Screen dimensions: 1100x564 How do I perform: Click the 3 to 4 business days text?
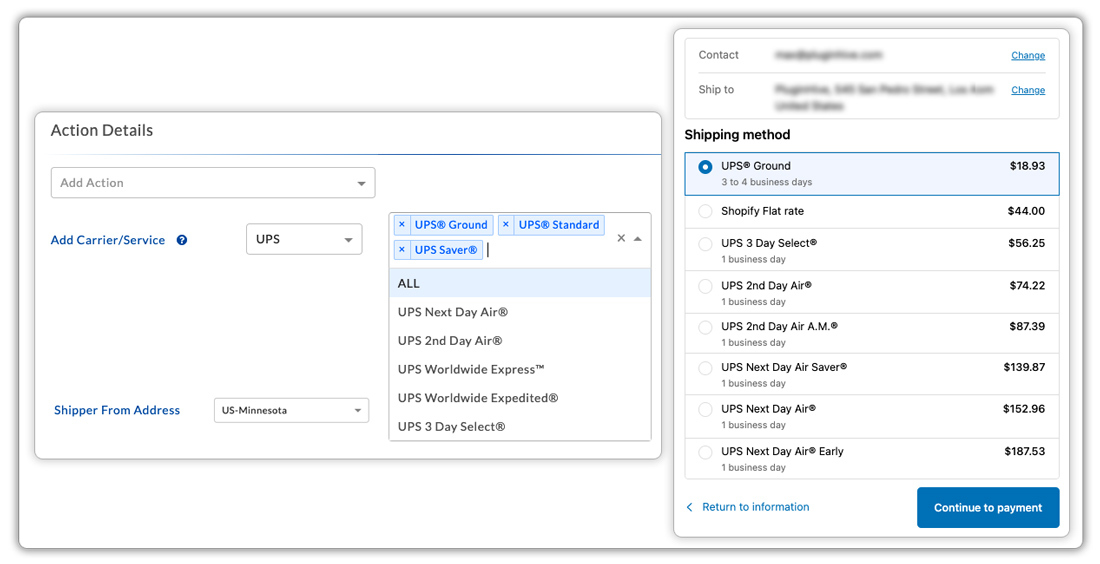pyautogui.click(x=767, y=182)
